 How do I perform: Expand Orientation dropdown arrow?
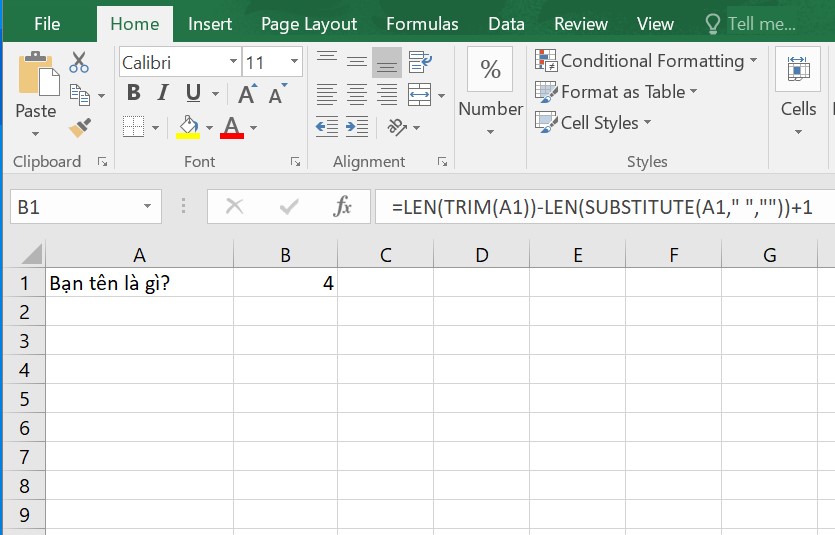pyautogui.click(x=416, y=128)
